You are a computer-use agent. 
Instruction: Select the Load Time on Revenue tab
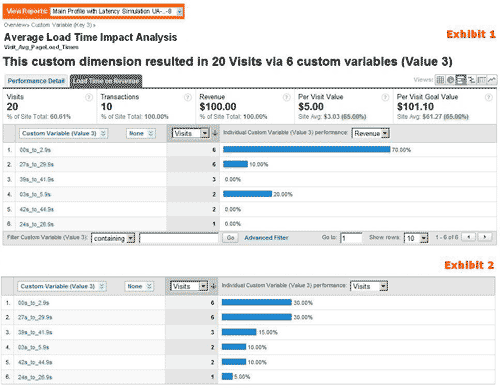click(x=106, y=81)
